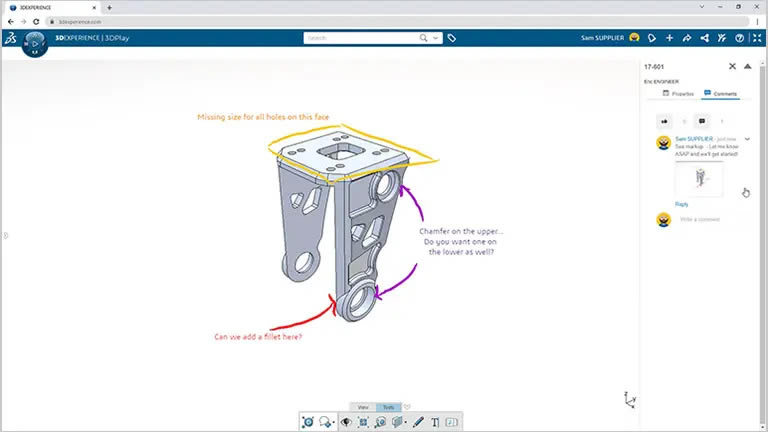Toggle the eye visibility tool
Image resolution: width=768 pixels, height=432 pixels.
pos(346,422)
